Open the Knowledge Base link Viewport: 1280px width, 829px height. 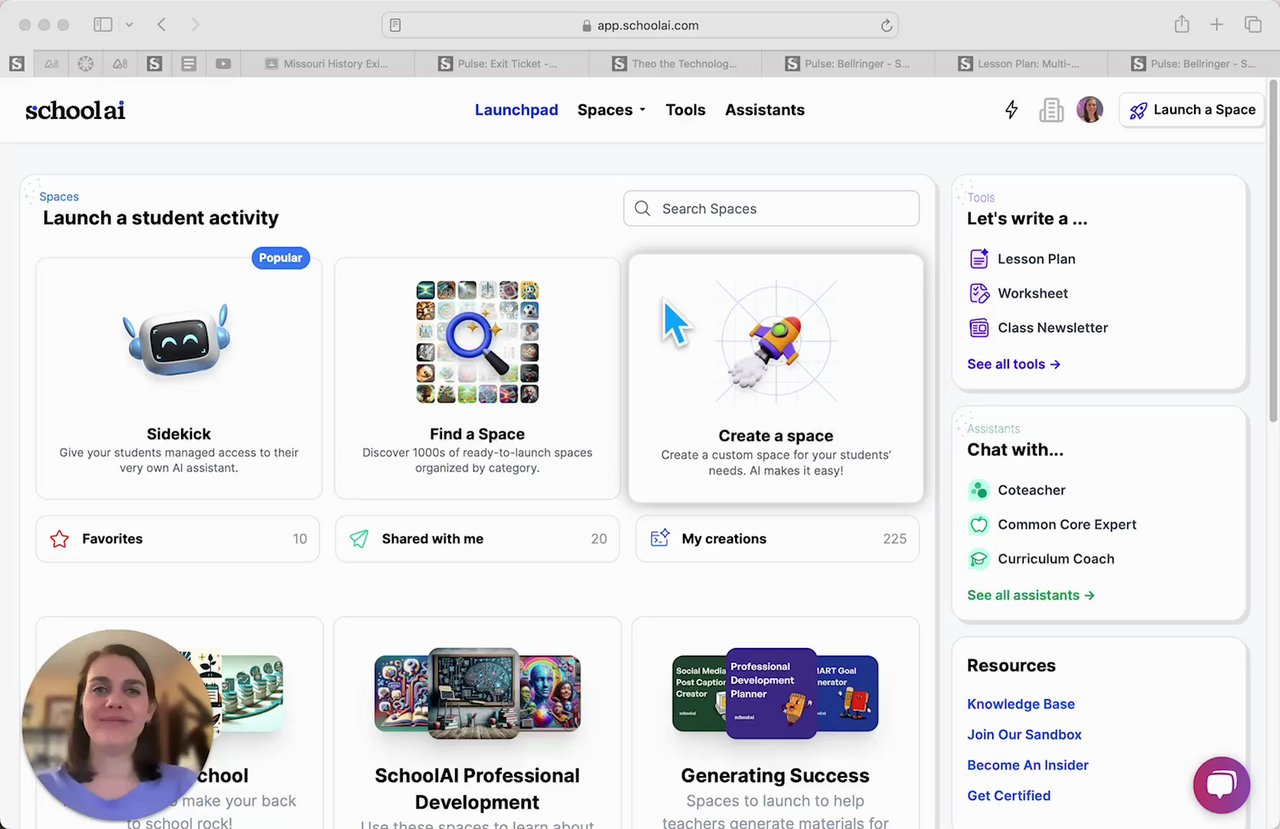tap(1020, 704)
